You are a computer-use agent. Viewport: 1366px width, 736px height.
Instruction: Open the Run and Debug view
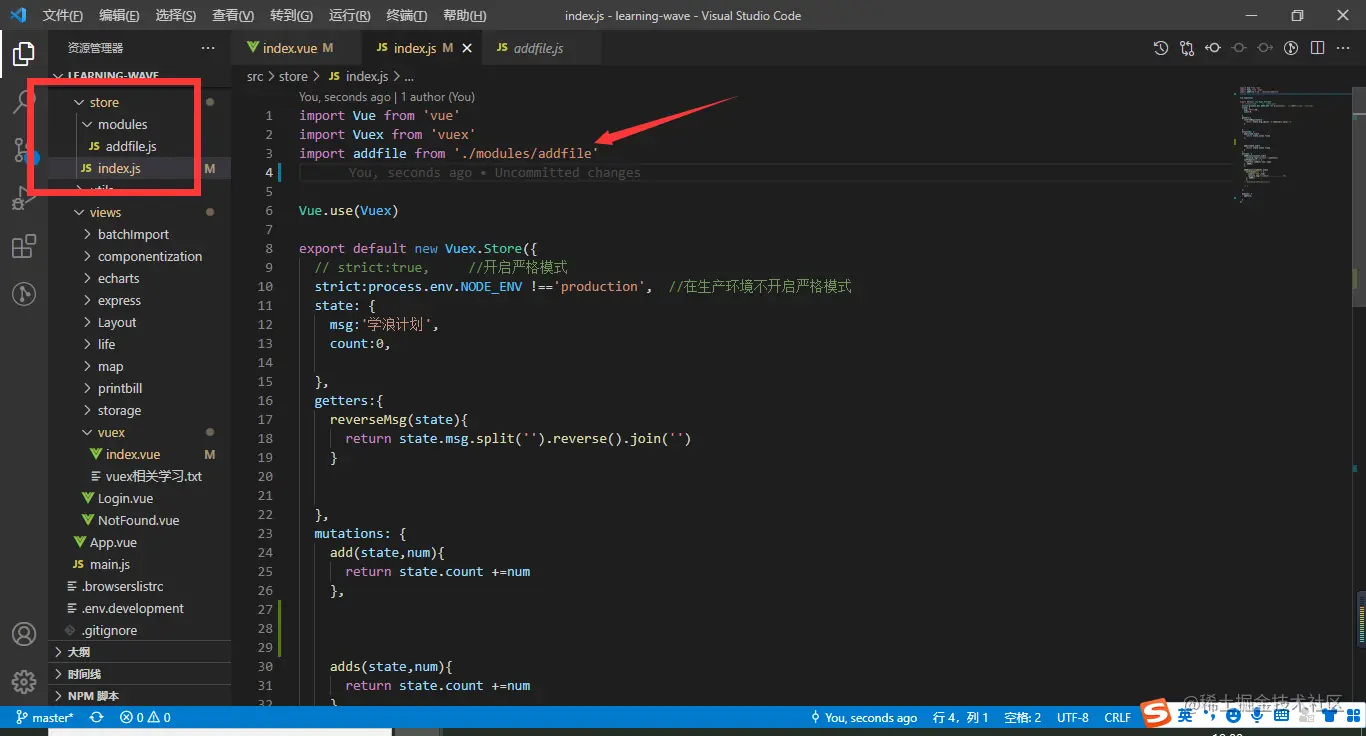pos(24,198)
